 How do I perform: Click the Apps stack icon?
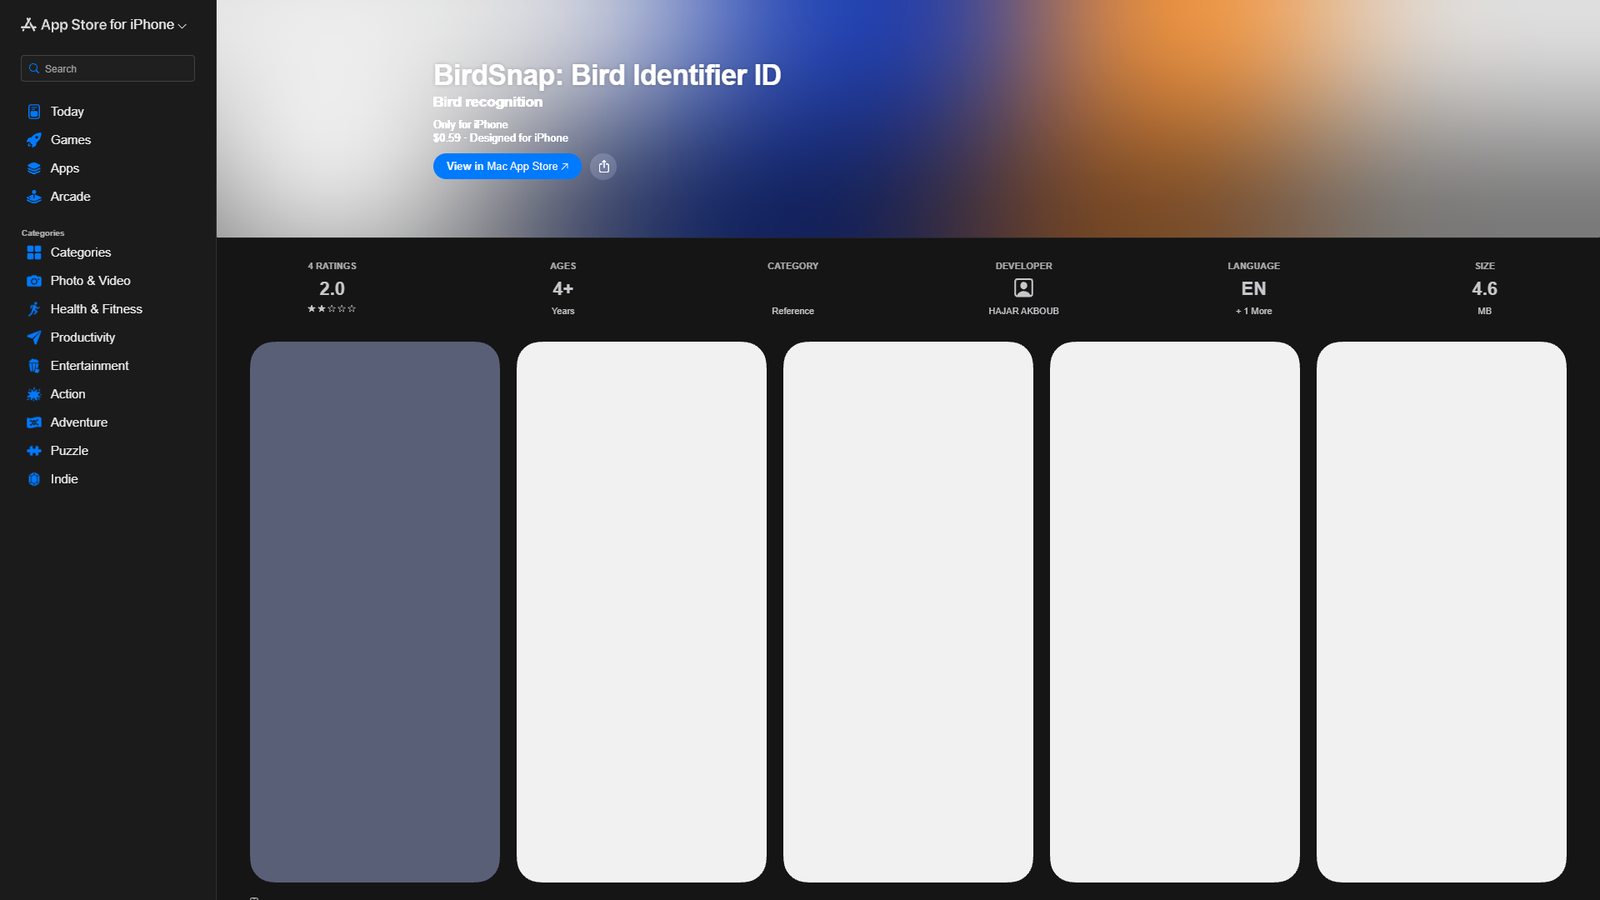point(34,168)
